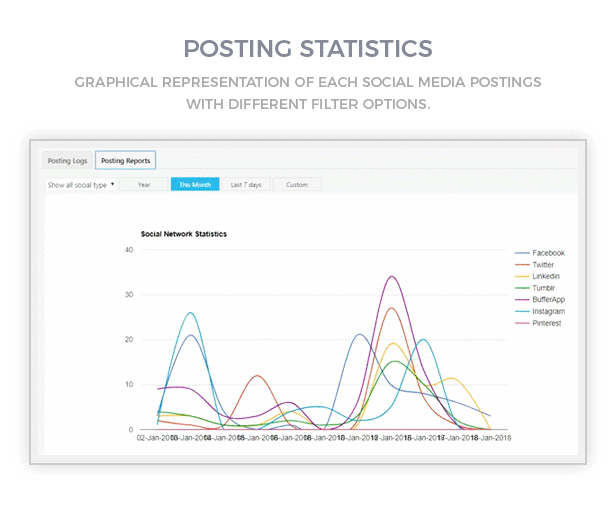The width and height of the screenshot is (616, 505).
Task: Click the 'Social Network Statistics' chart title
Action: pos(184,234)
